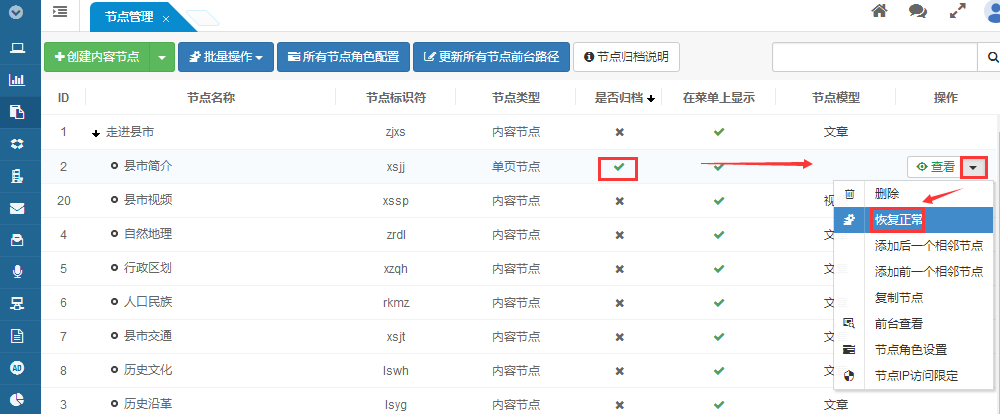Viewport: 1000px width, 414px height.
Task: Open the chat messages icon
Action: pos(917,11)
